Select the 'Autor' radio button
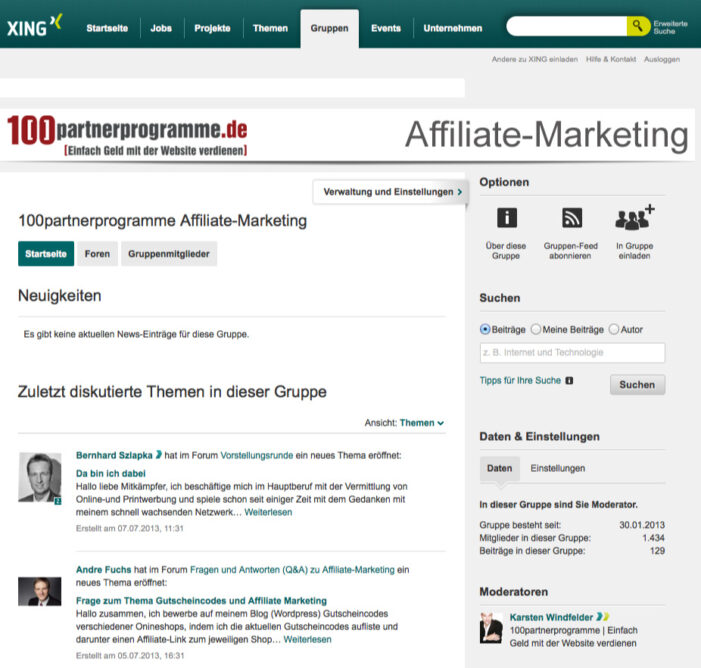The height and width of the screenshot is (668, 701). pos(614,330)
